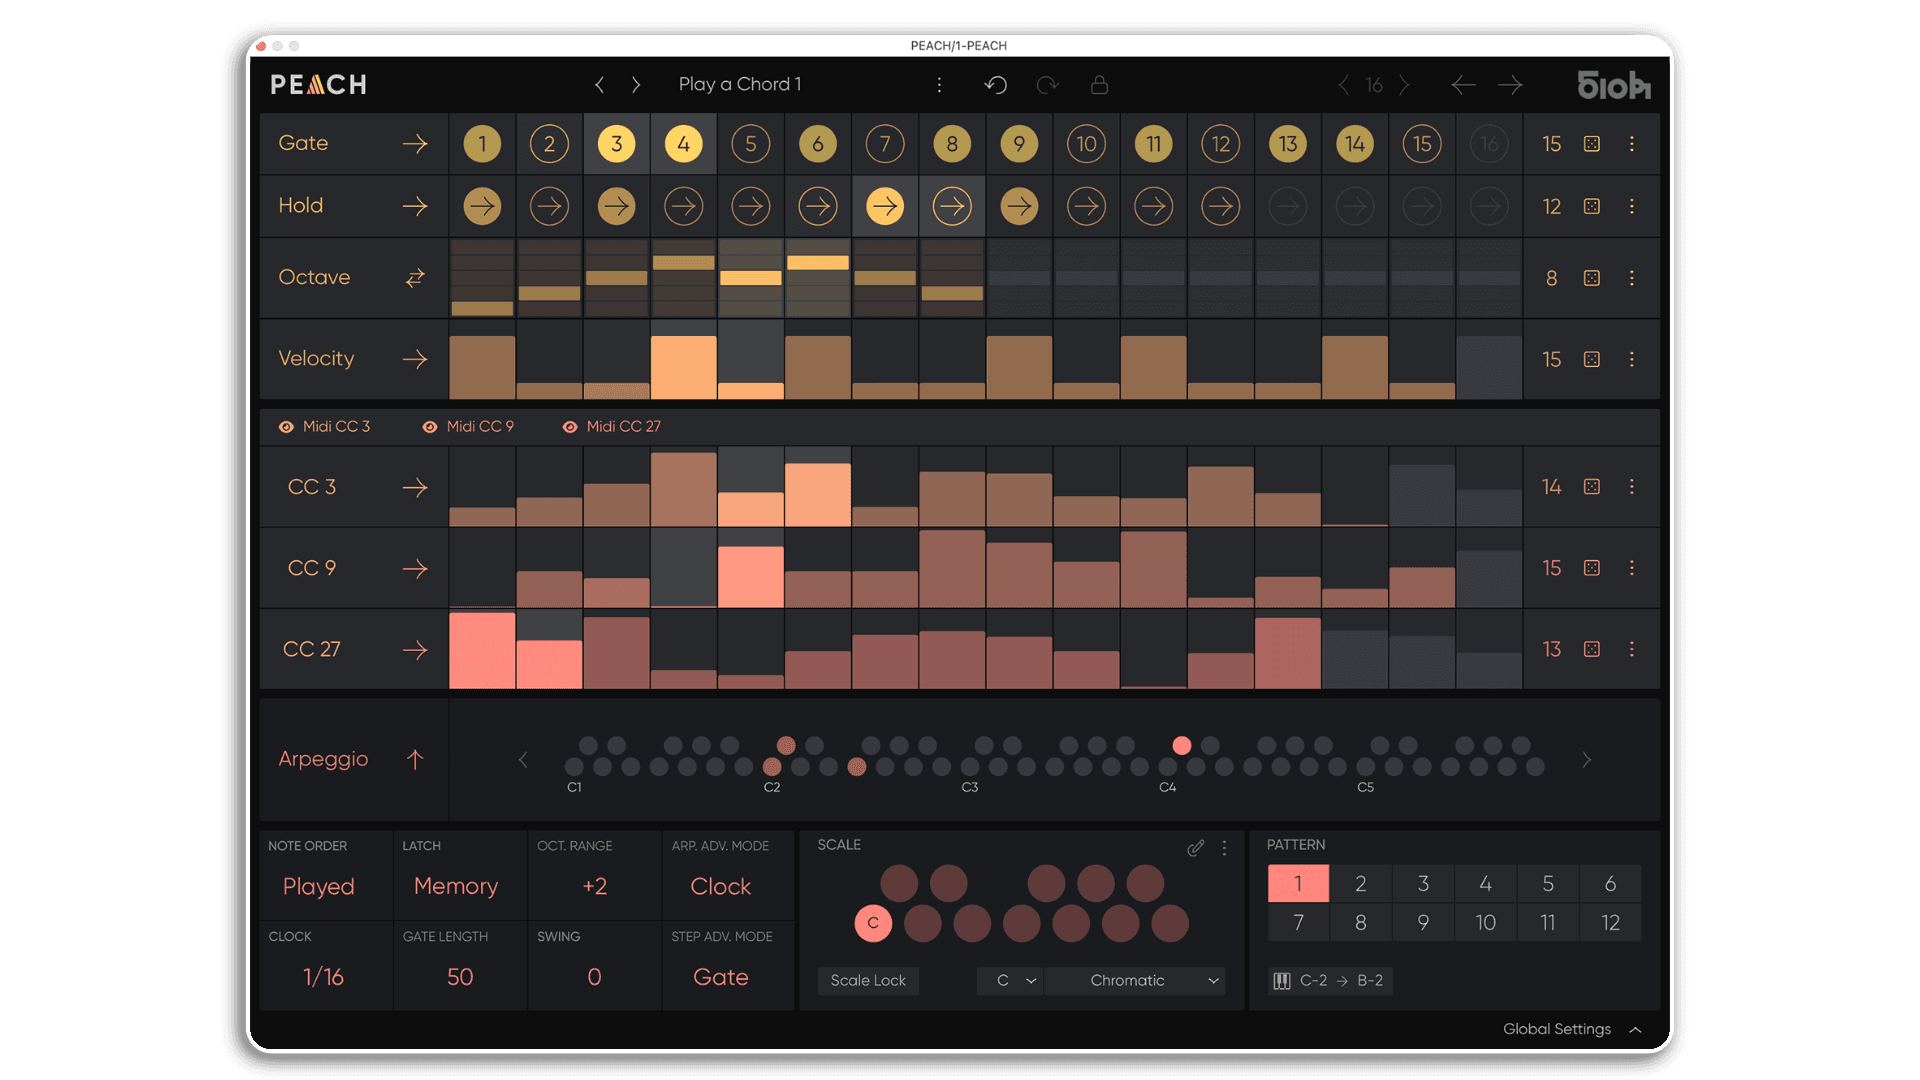This screenshot has width=1920, height=1080.
Task: Open the Chromatic scale type dropdown
Action: (x=1135, y=981)
